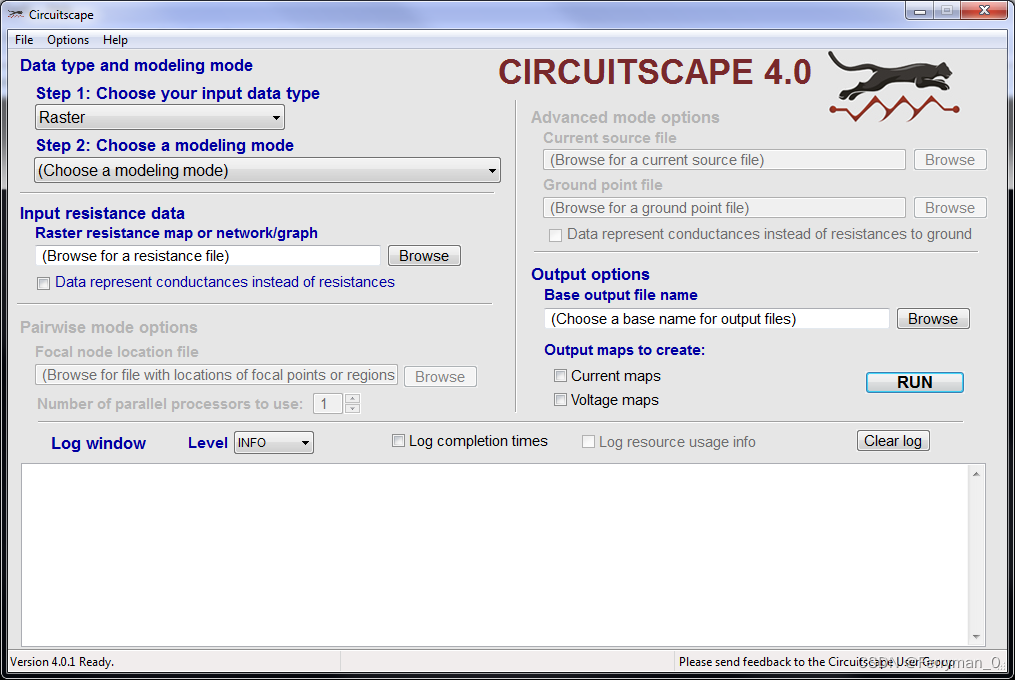This screenshot has width=1015, height=680.
Task: Click the 'Step 2: Choose a modeling mode' label
Action: click(x=165, y=145)
